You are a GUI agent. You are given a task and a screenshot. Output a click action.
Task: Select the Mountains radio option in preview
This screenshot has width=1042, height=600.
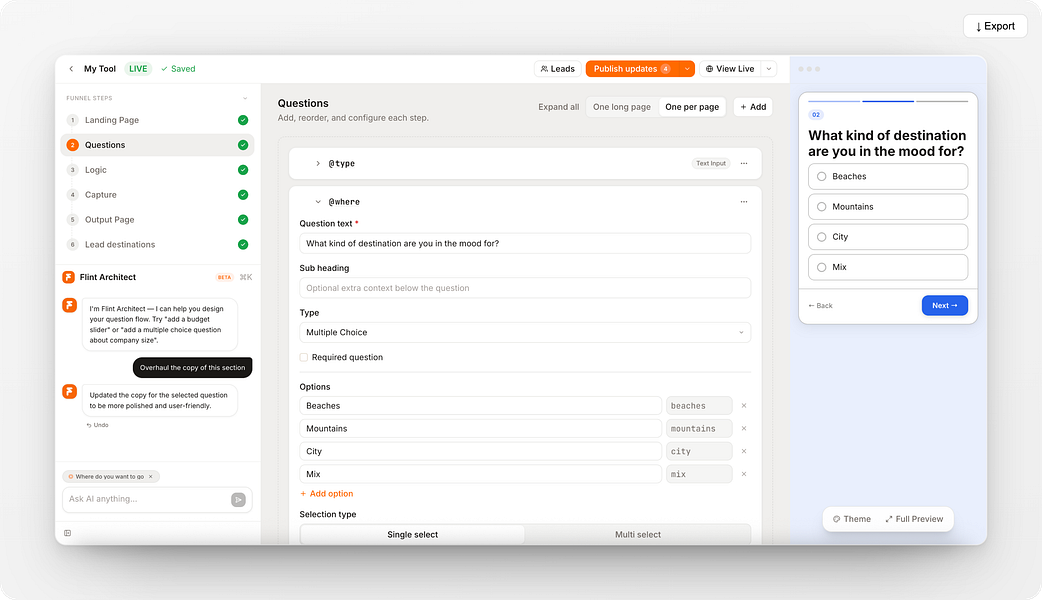[x=821, y=207]
